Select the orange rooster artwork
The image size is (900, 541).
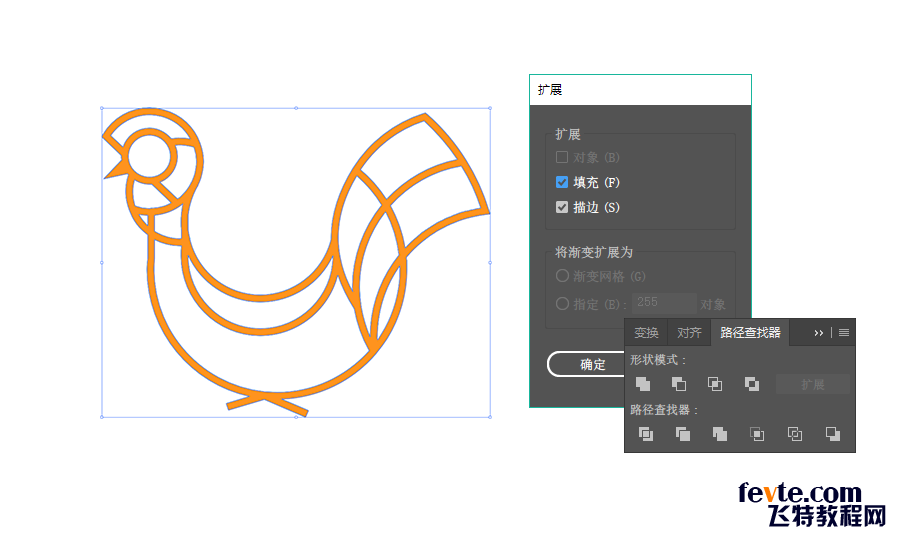click(296, 262)
